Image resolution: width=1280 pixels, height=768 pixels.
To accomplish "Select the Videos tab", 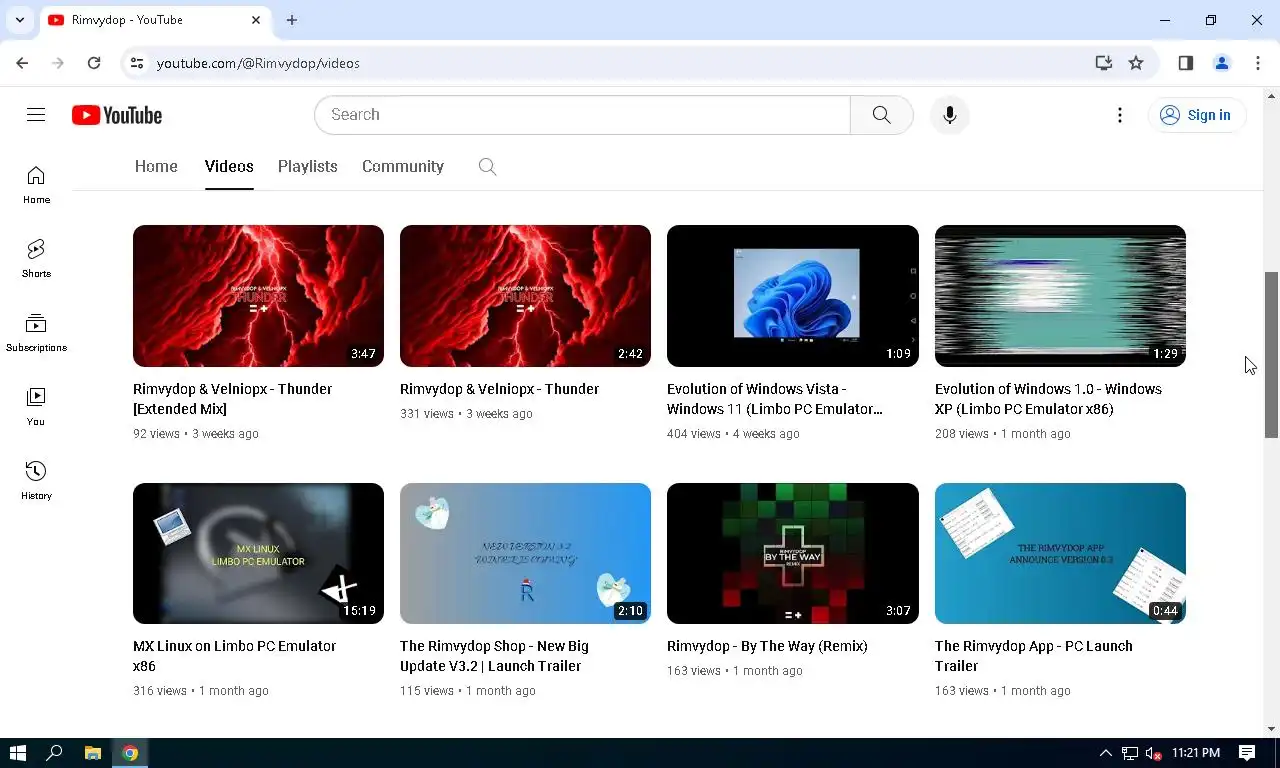I will tap(229, 167).
